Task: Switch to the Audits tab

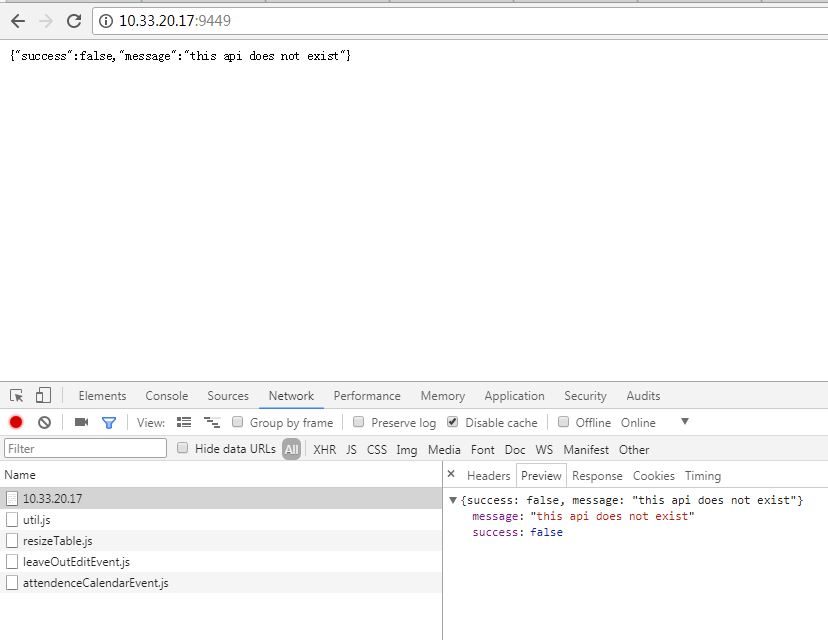Action: click(x=643, y=396)
